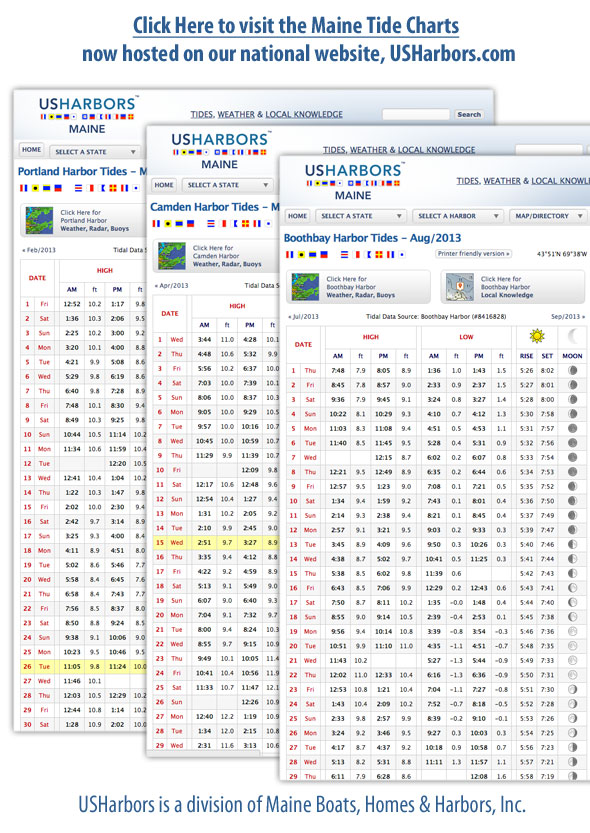Select the sun icon above RISE and SET
This screenshot has height=833, width=590.
pos(537,336)
